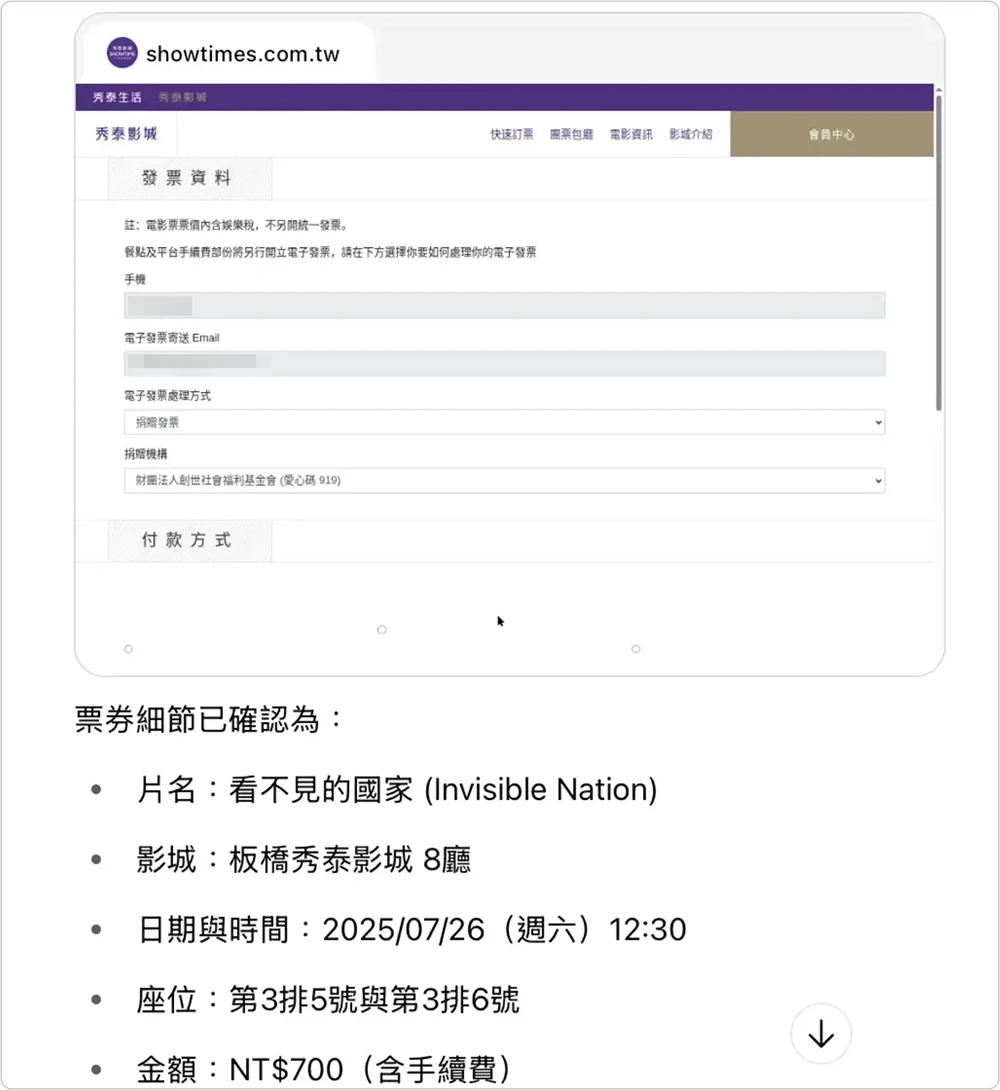Click the 座位 第3排5號 line
Viewport: 1000px width, 1090px height.
328,1000
